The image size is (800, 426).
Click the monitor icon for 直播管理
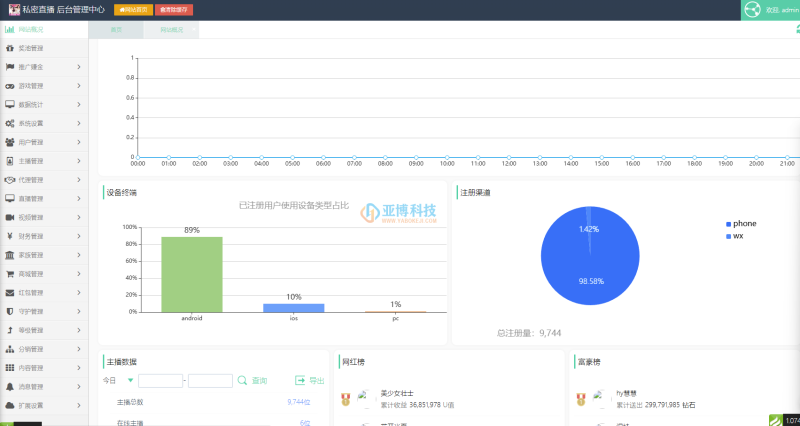(9, 198)
